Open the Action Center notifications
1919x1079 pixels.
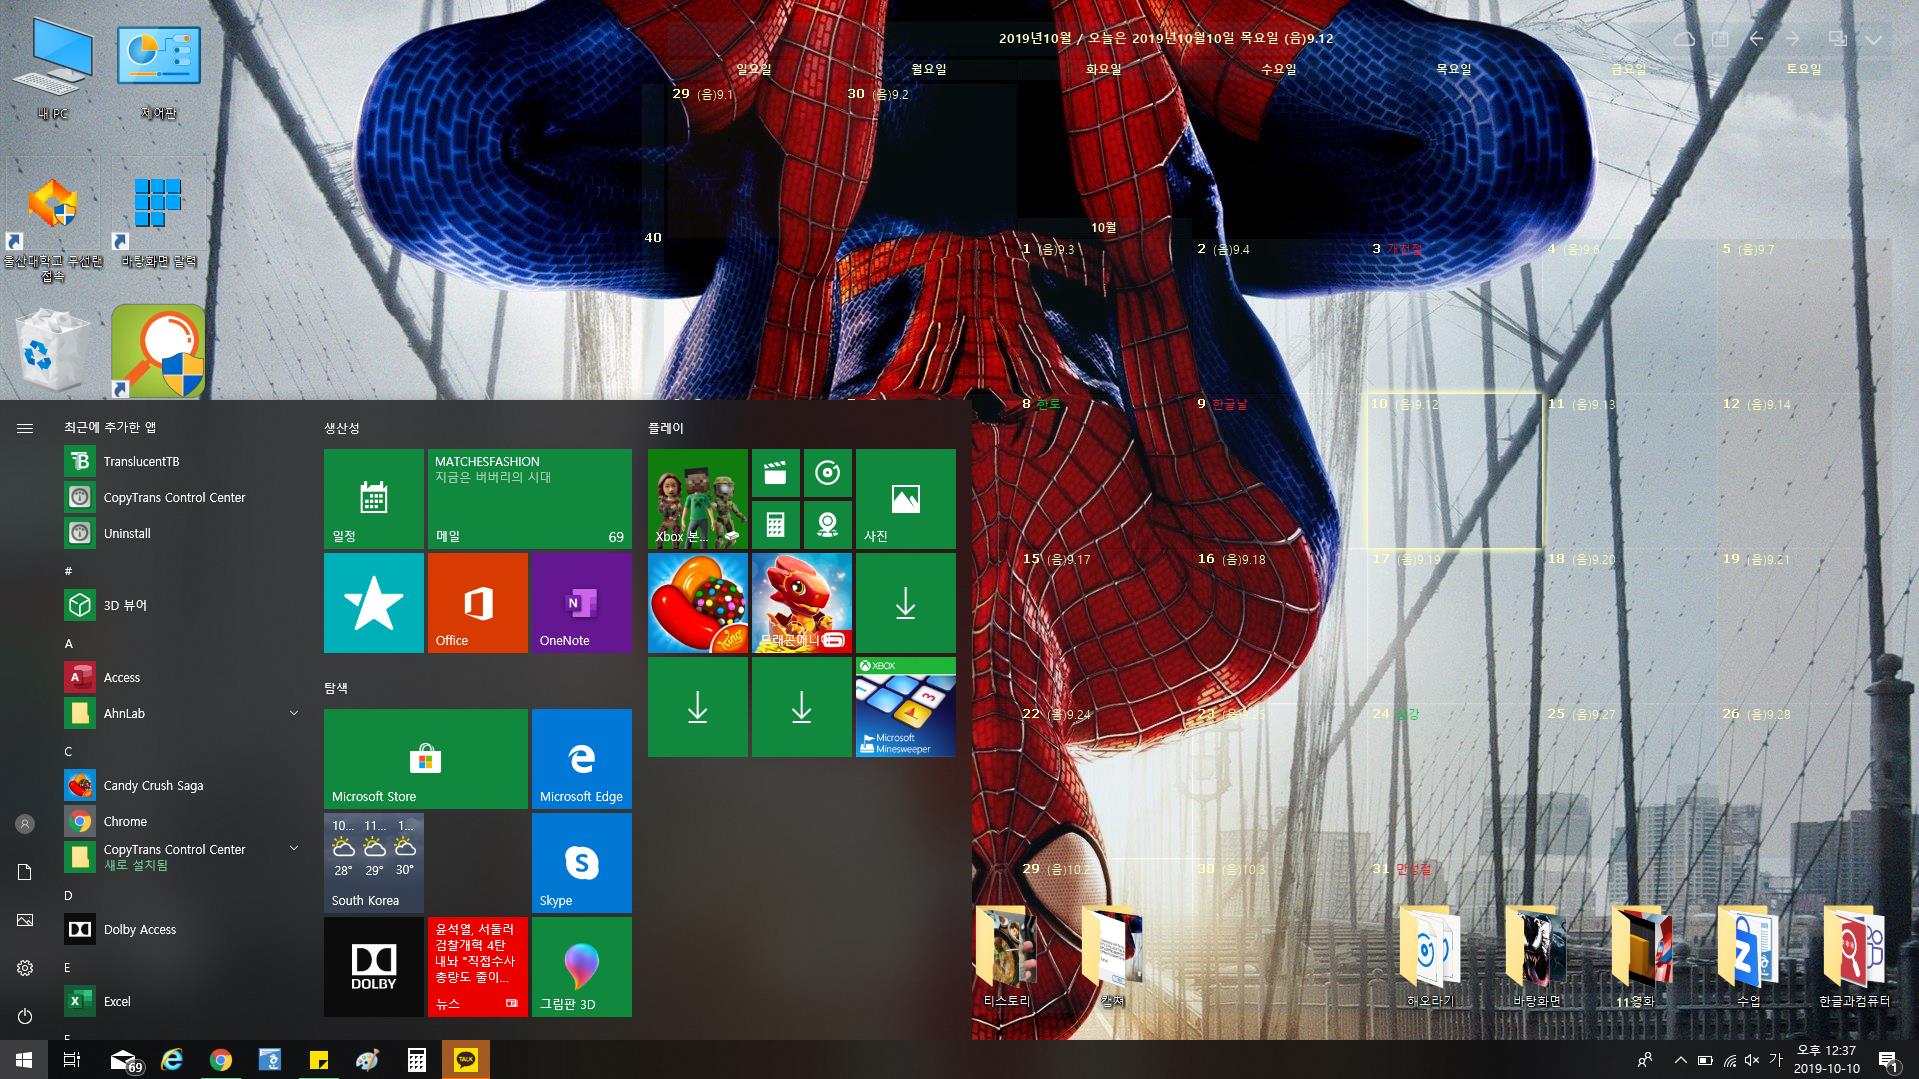(1888, 1060)
